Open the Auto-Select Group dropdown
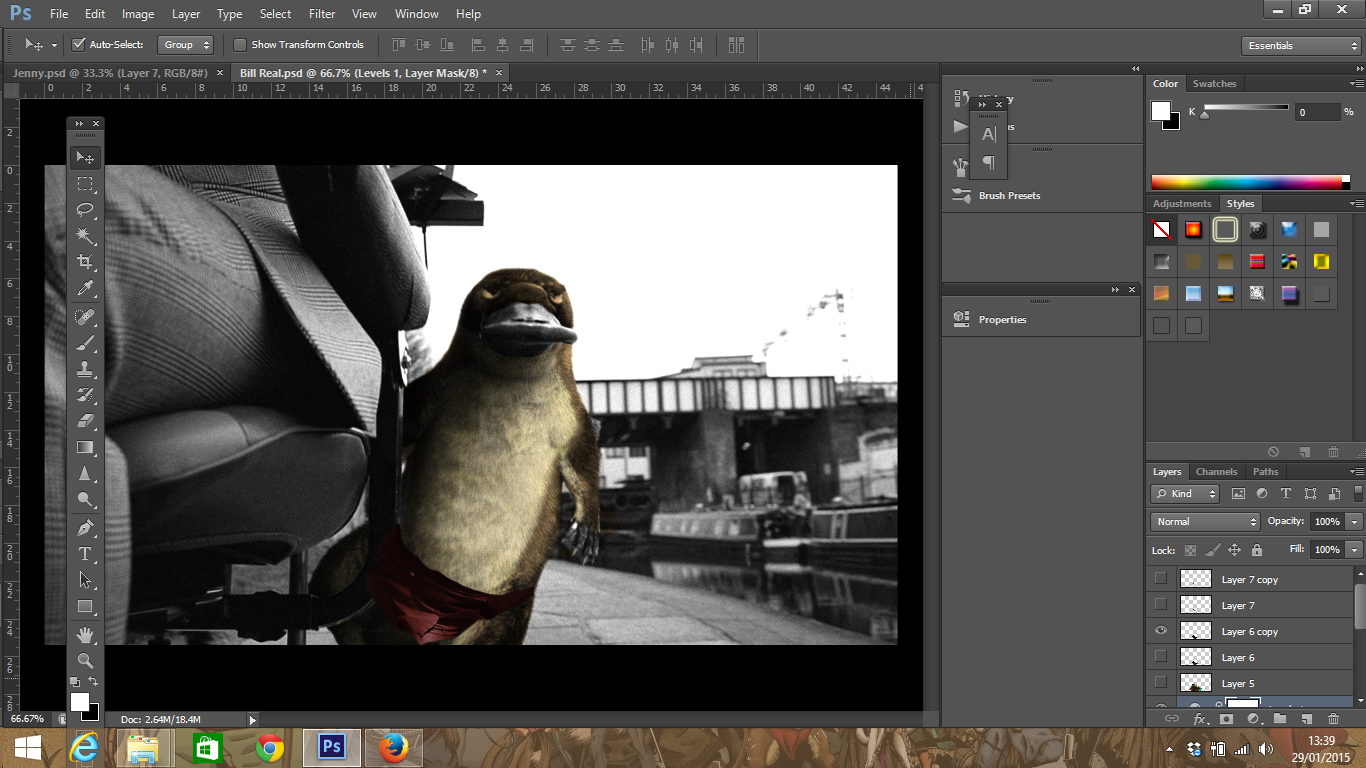 point(186,45)
